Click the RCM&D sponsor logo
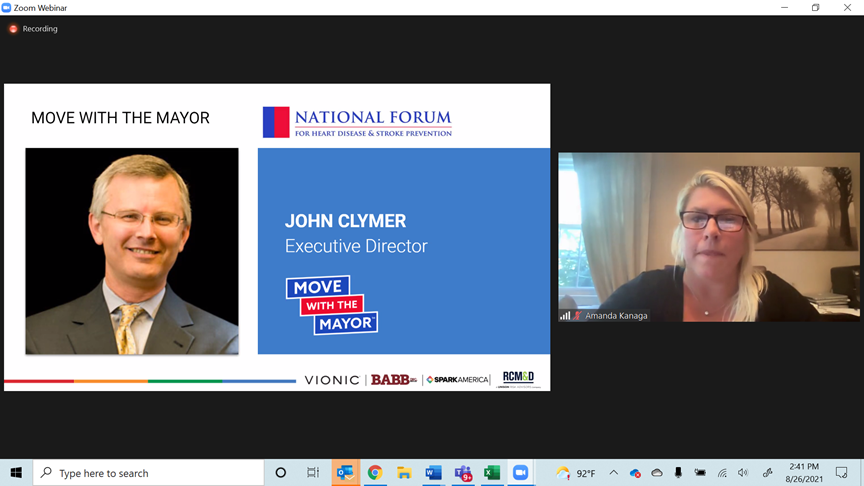Viewport: 864px width, 486px height. click(x=518, y=379)
